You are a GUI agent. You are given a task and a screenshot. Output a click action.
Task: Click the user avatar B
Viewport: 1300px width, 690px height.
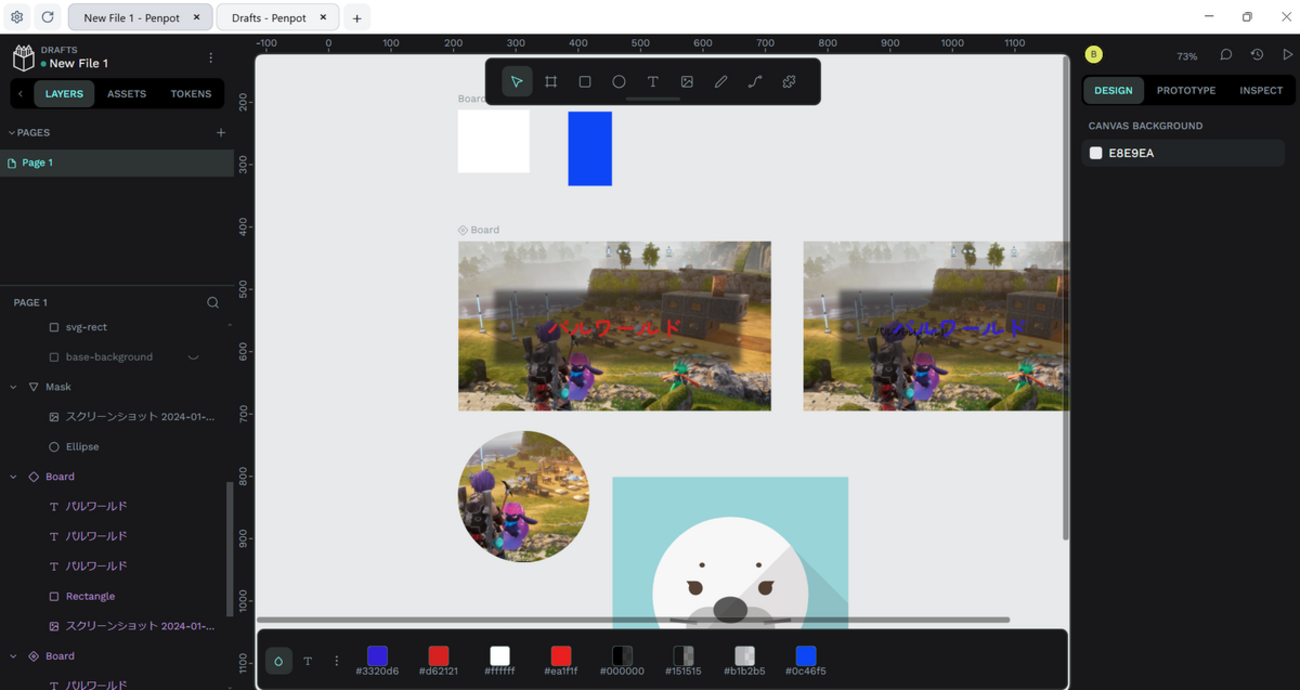point(1093,55)
